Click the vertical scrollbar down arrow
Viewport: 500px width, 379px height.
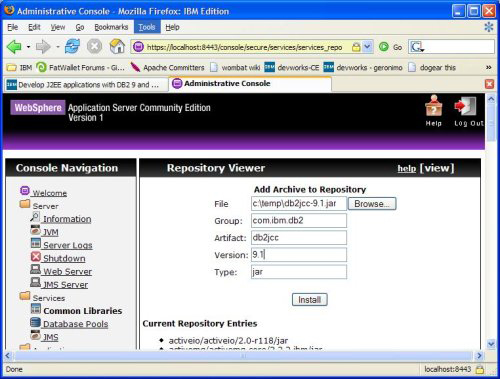[x=491, y=343]
